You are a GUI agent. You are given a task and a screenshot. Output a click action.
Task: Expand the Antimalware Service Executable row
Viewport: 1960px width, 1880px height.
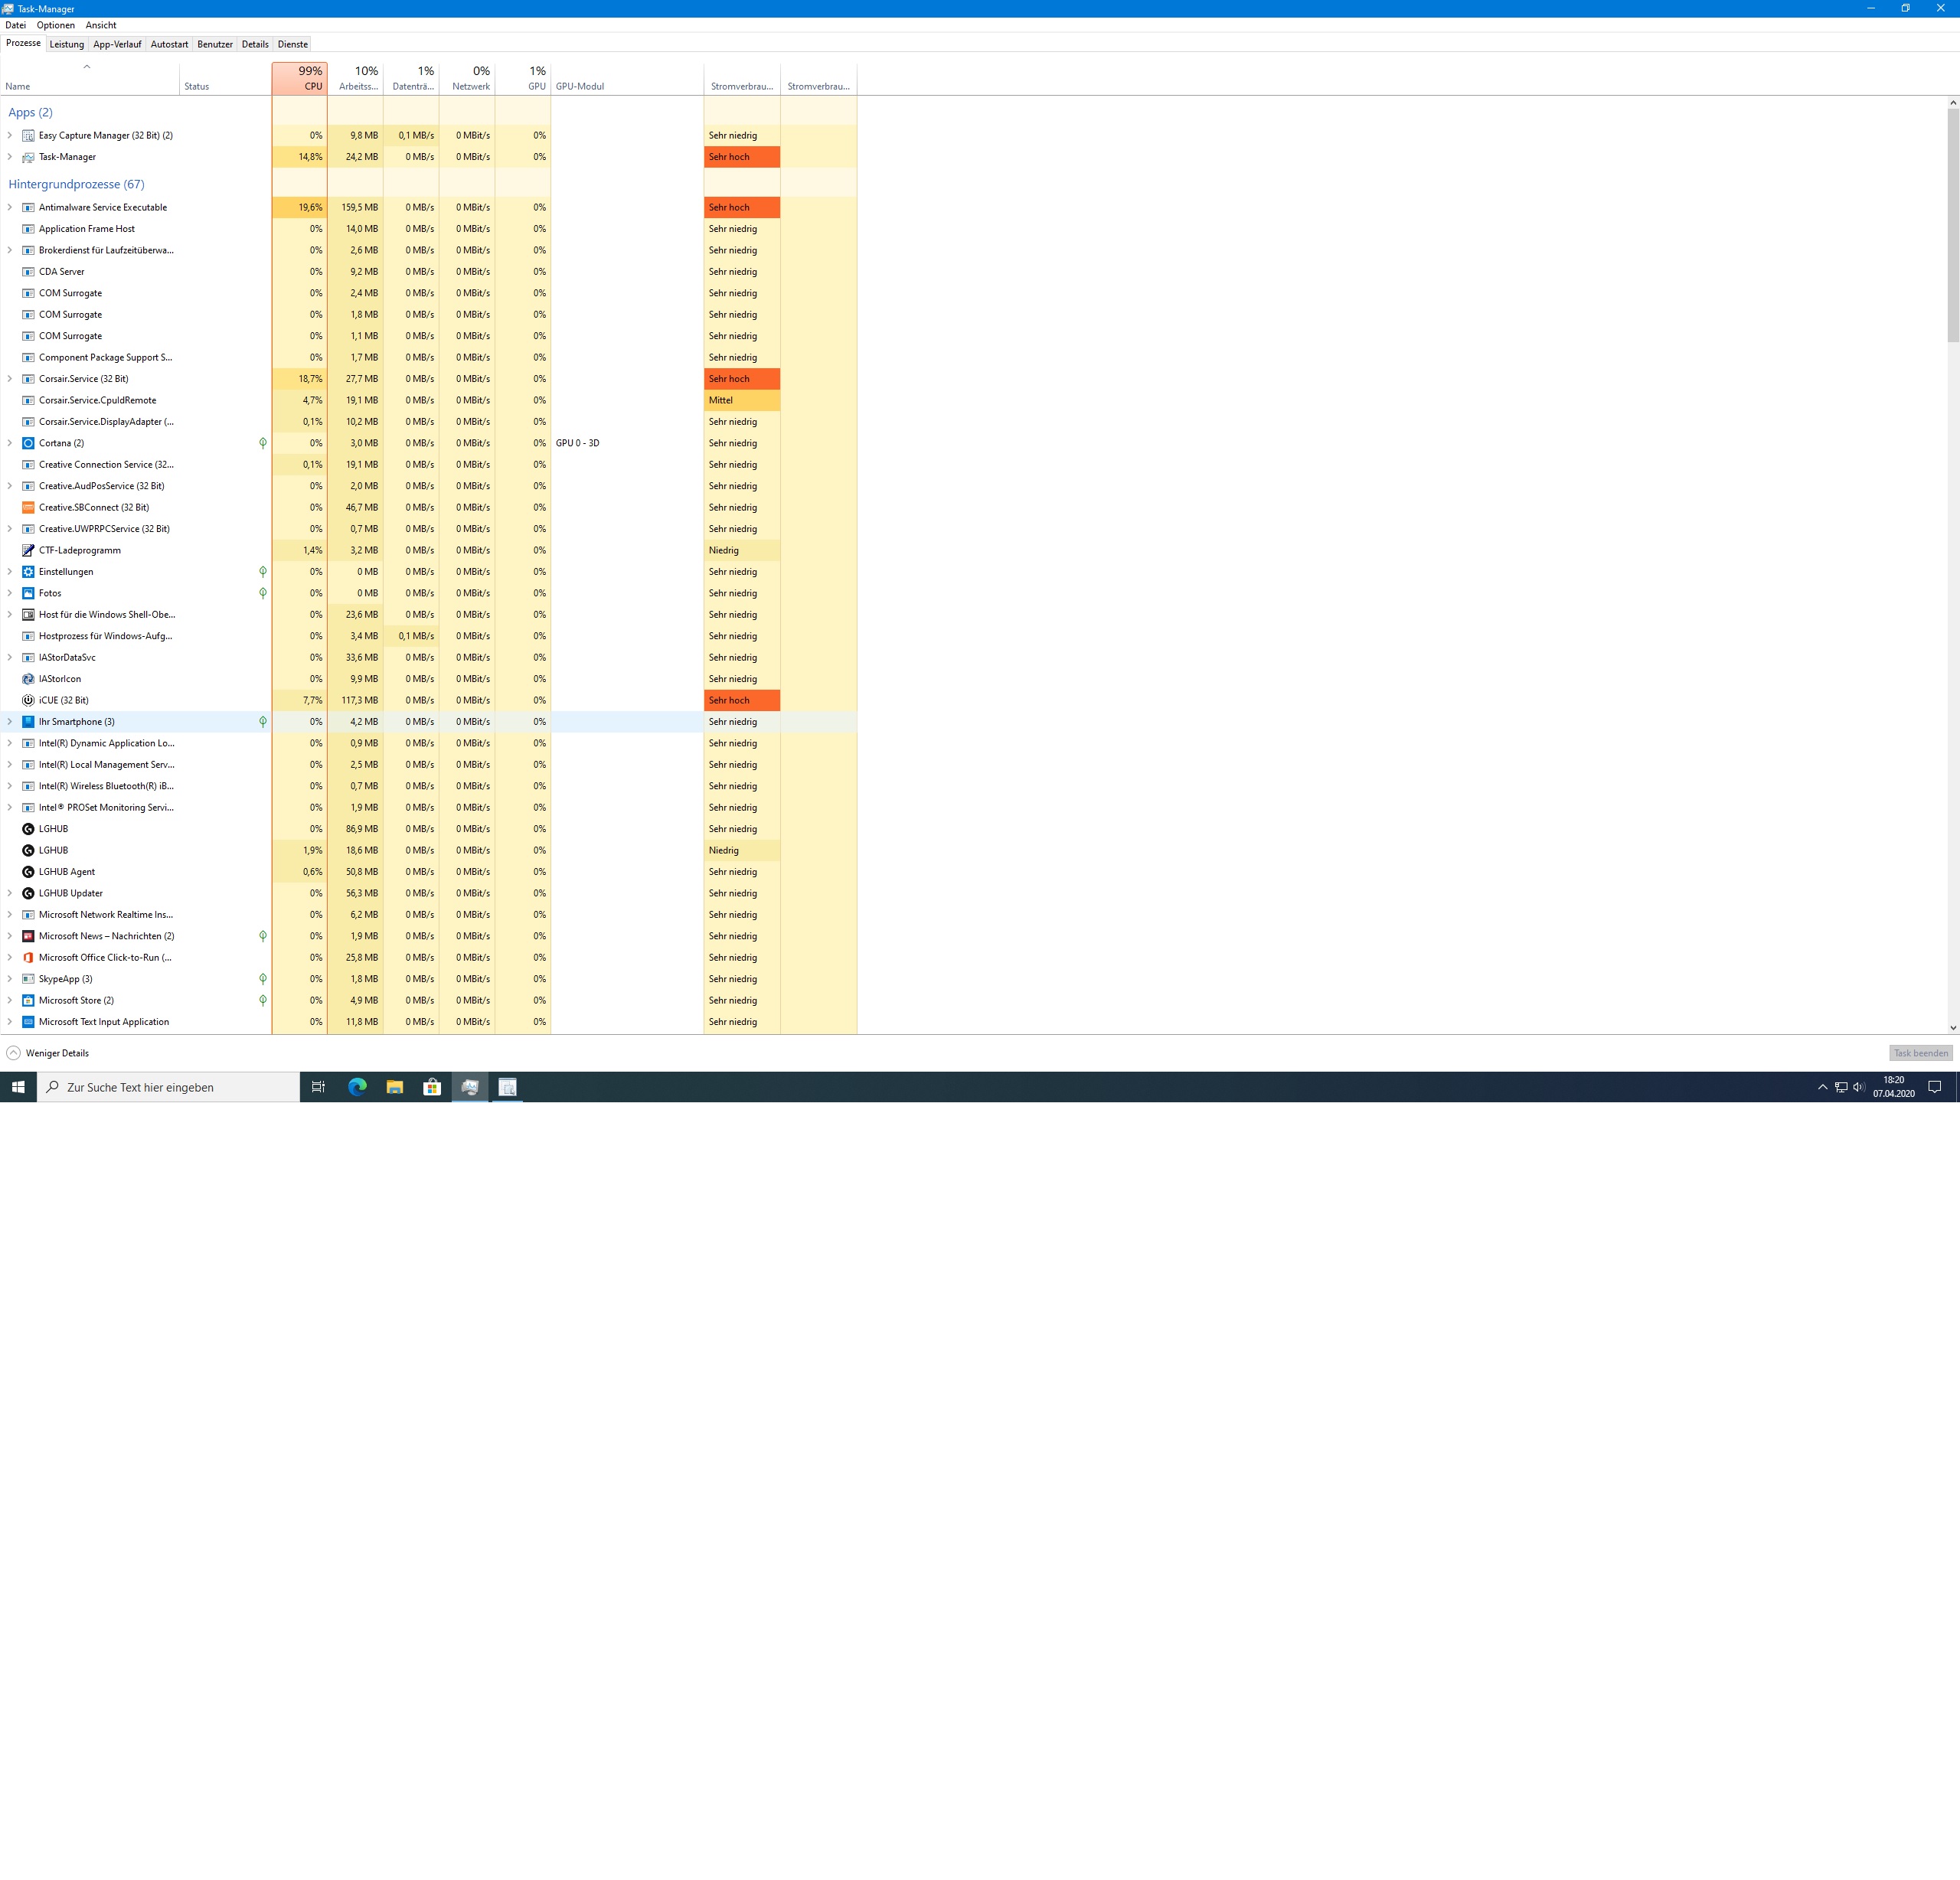(x=10, y=207)
